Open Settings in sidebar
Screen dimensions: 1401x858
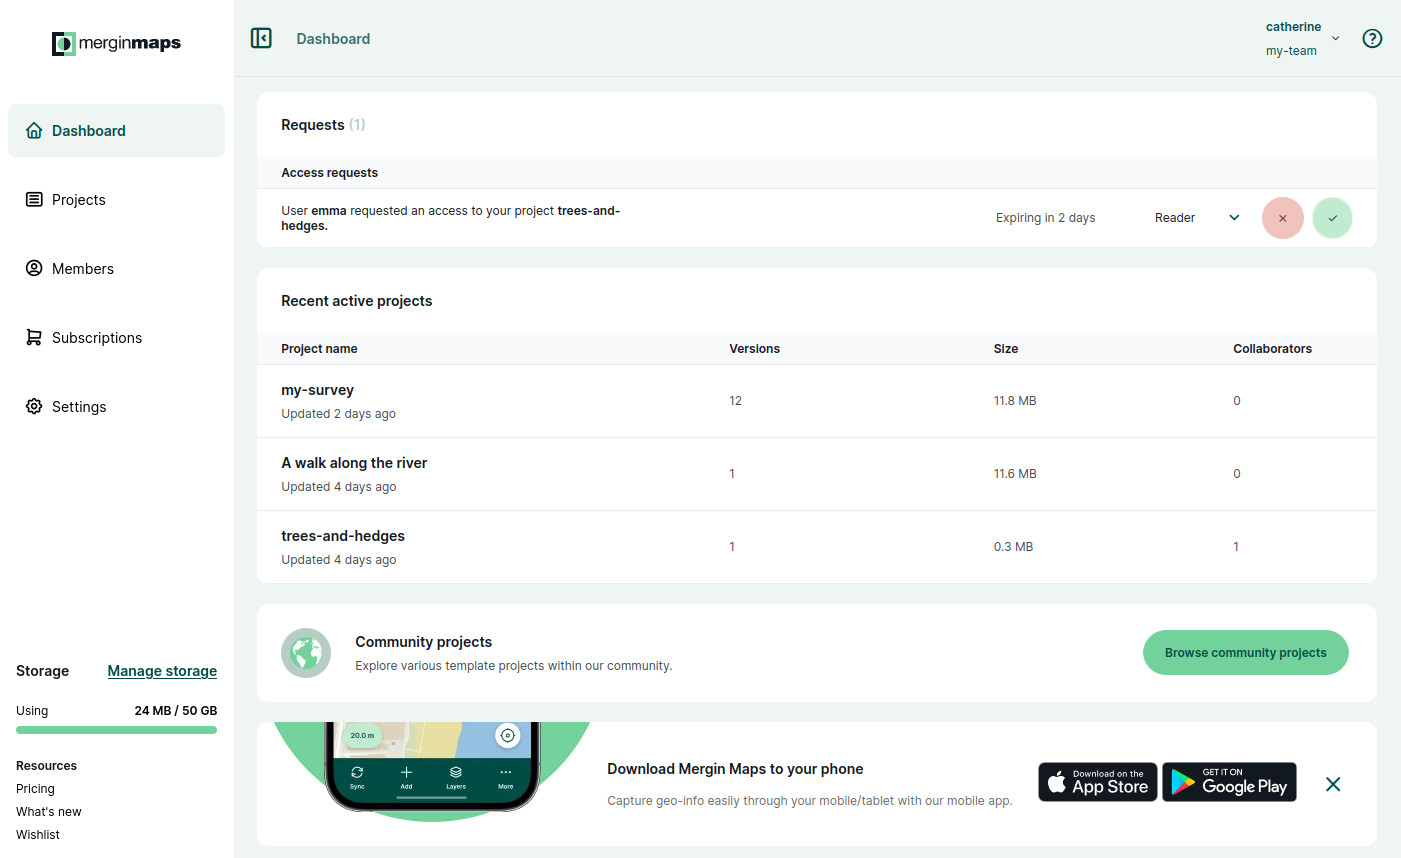(x=116, y=407)
